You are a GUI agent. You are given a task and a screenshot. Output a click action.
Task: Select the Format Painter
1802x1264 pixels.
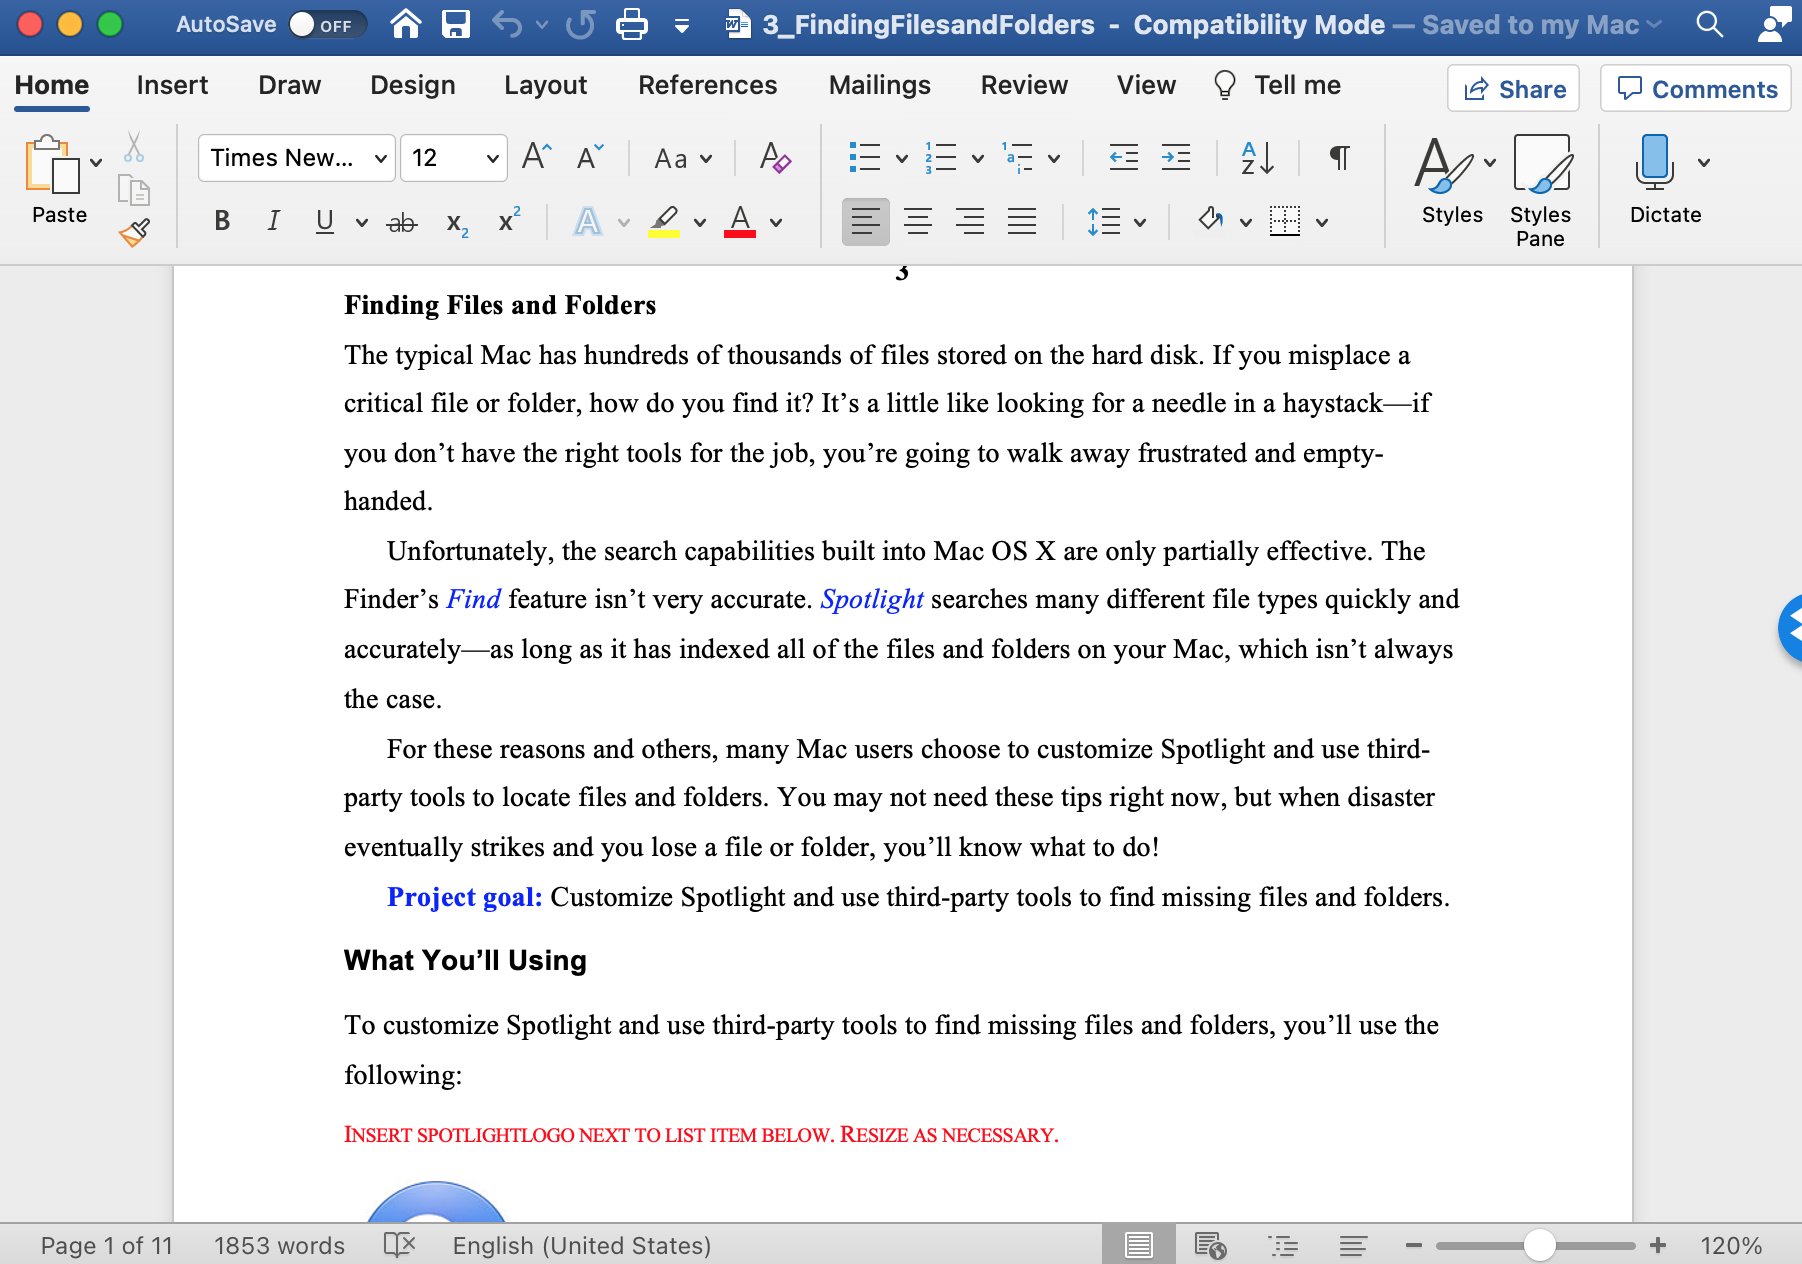[133, 230]
